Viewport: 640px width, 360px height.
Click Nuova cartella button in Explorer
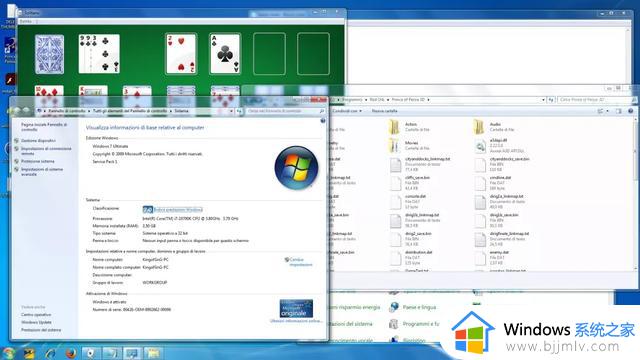tap(384, 111)
